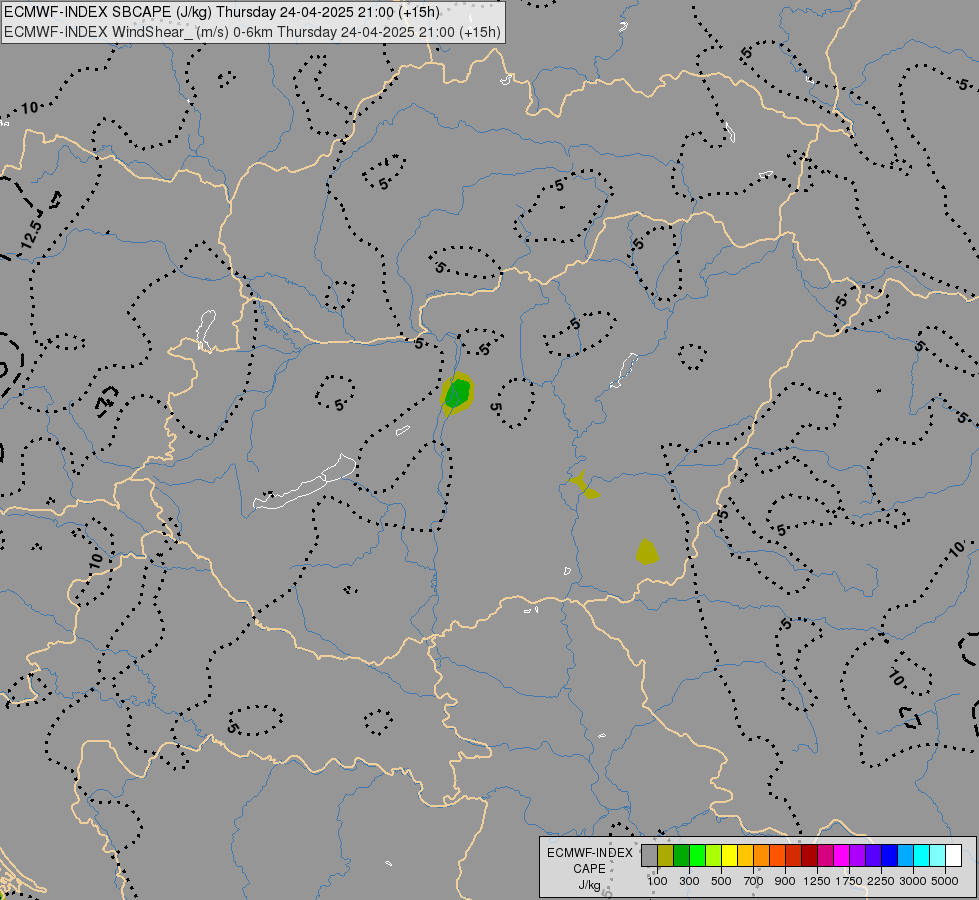Click the 1250 legend value

click(817, 881)
